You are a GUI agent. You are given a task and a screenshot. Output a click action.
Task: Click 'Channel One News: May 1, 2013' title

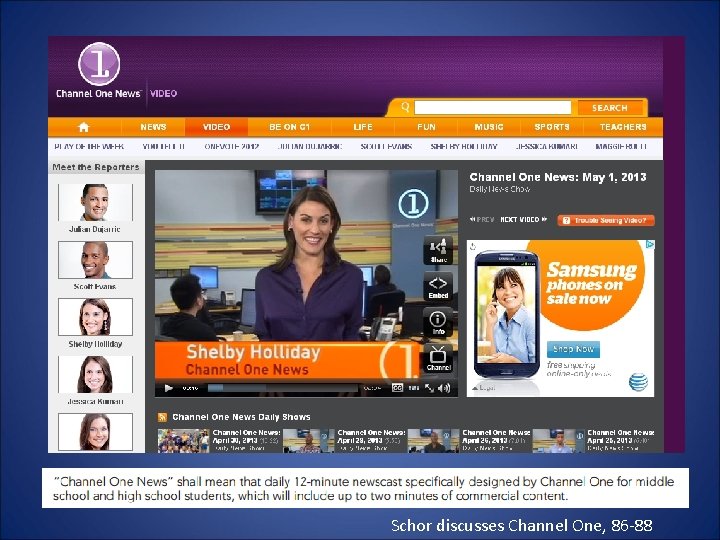tap(558, 177)
